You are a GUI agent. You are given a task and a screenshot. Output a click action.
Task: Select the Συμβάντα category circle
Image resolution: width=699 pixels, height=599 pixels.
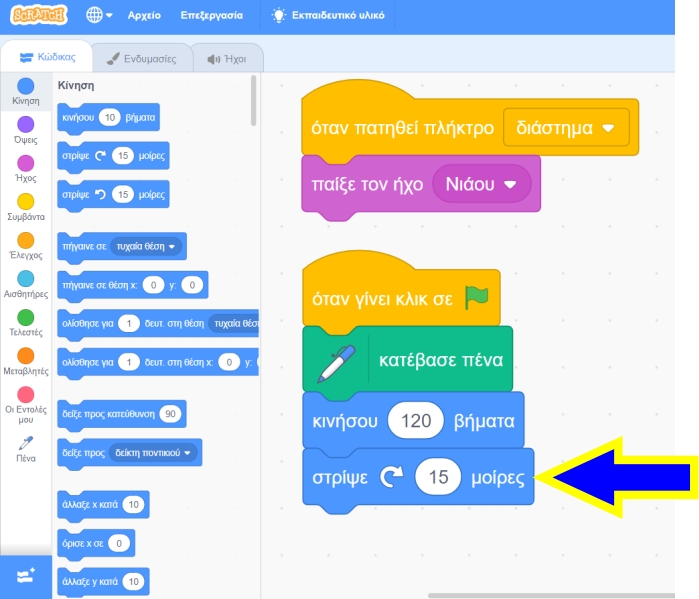25,202
